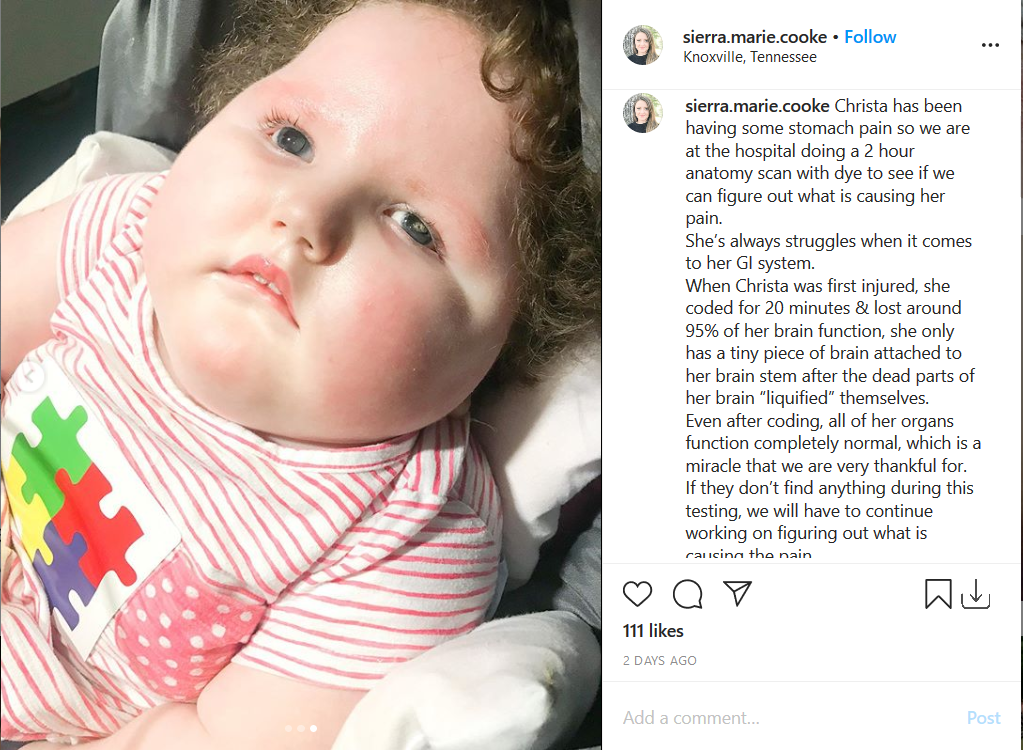Viewport: 1023px width, 750px height.
Task: Follow sierra.marie.cooke
Action: click(870, 37)
